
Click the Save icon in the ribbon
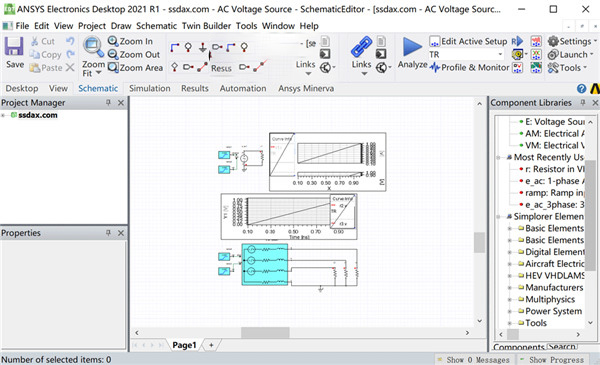[14, 47]
